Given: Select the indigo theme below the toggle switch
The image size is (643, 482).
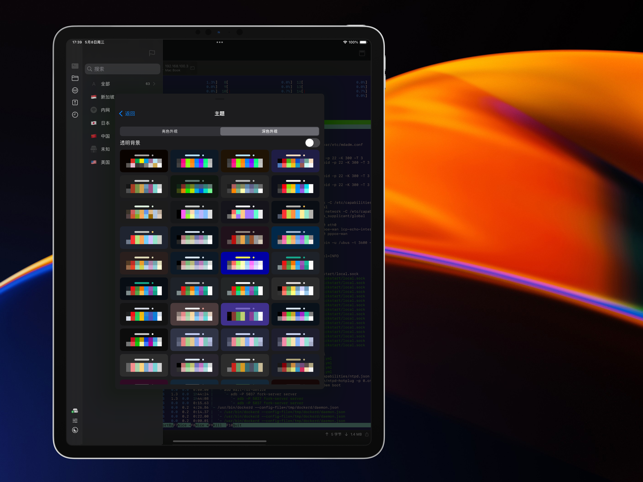Looking at the screenshot, I should tap(295, 161).
